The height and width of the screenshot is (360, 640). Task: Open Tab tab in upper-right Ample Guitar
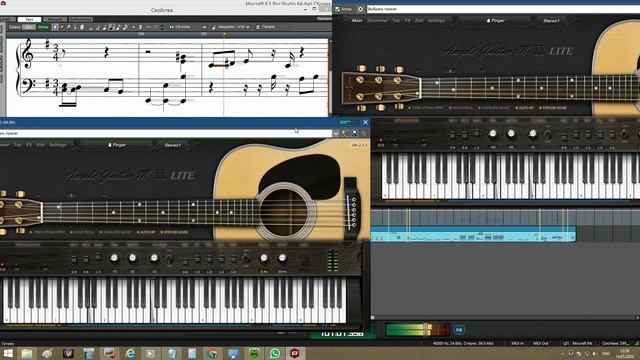click(396, 20)
